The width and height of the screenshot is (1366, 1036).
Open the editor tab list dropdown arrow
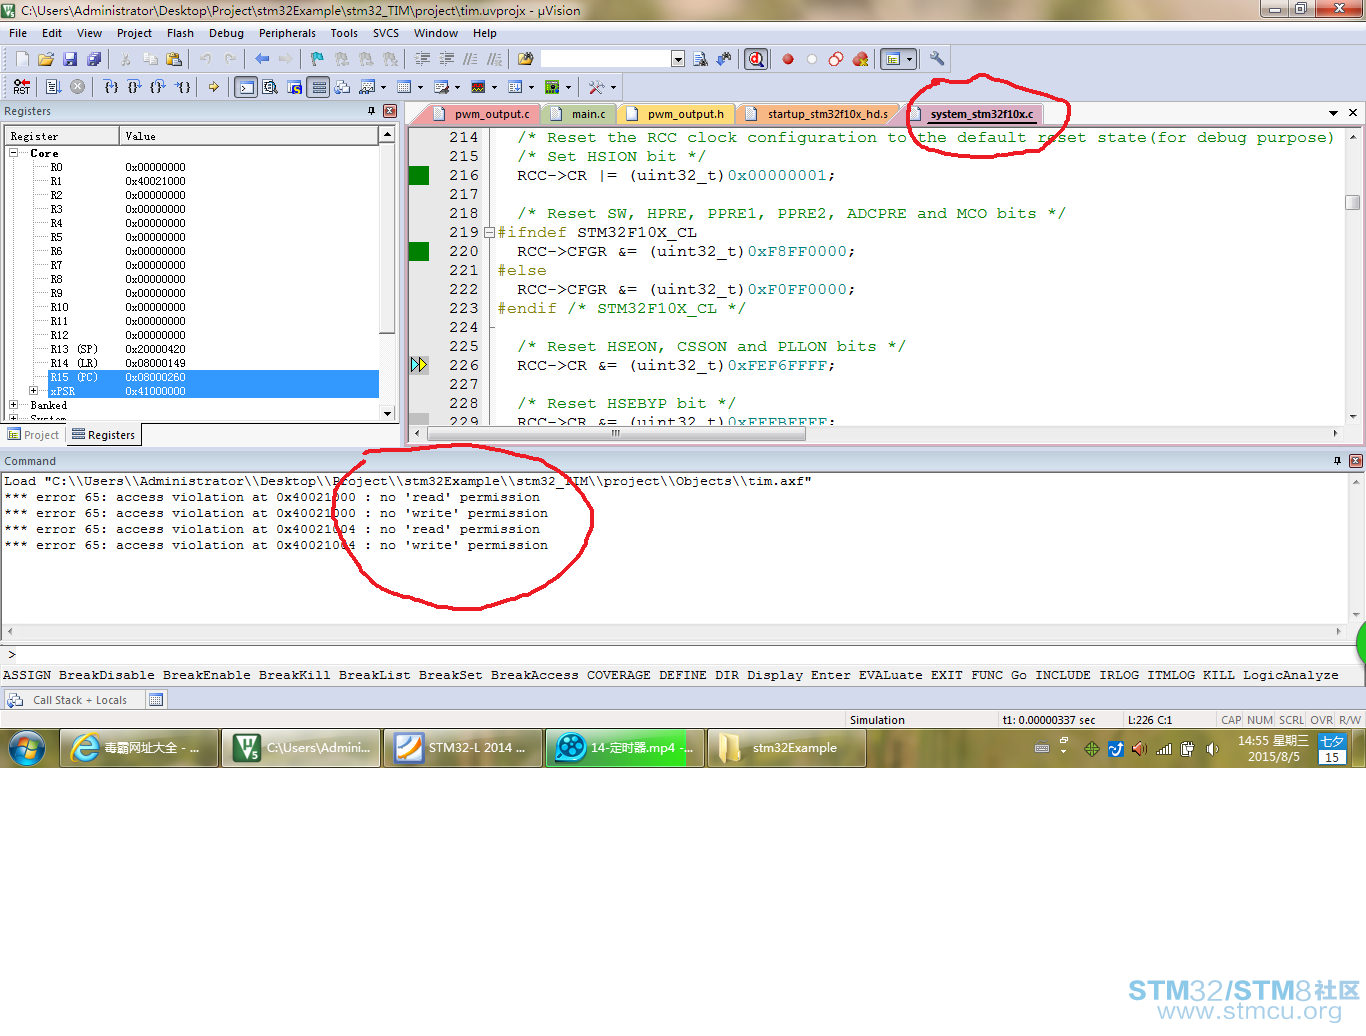click(x=1333, y=113)
